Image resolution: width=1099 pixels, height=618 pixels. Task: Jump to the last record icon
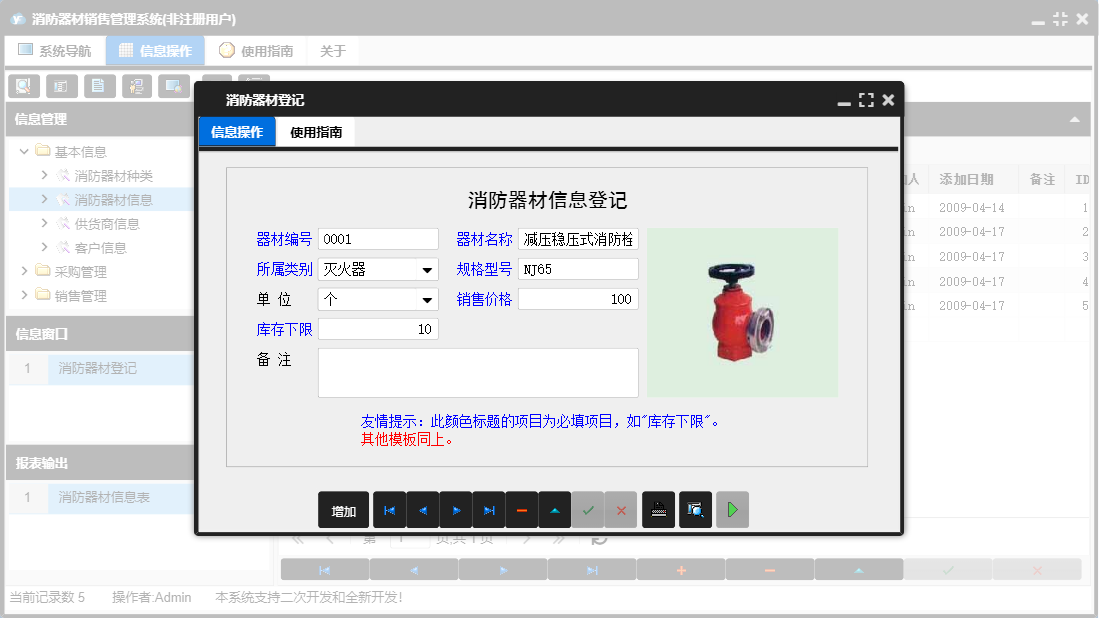[489, 510]
